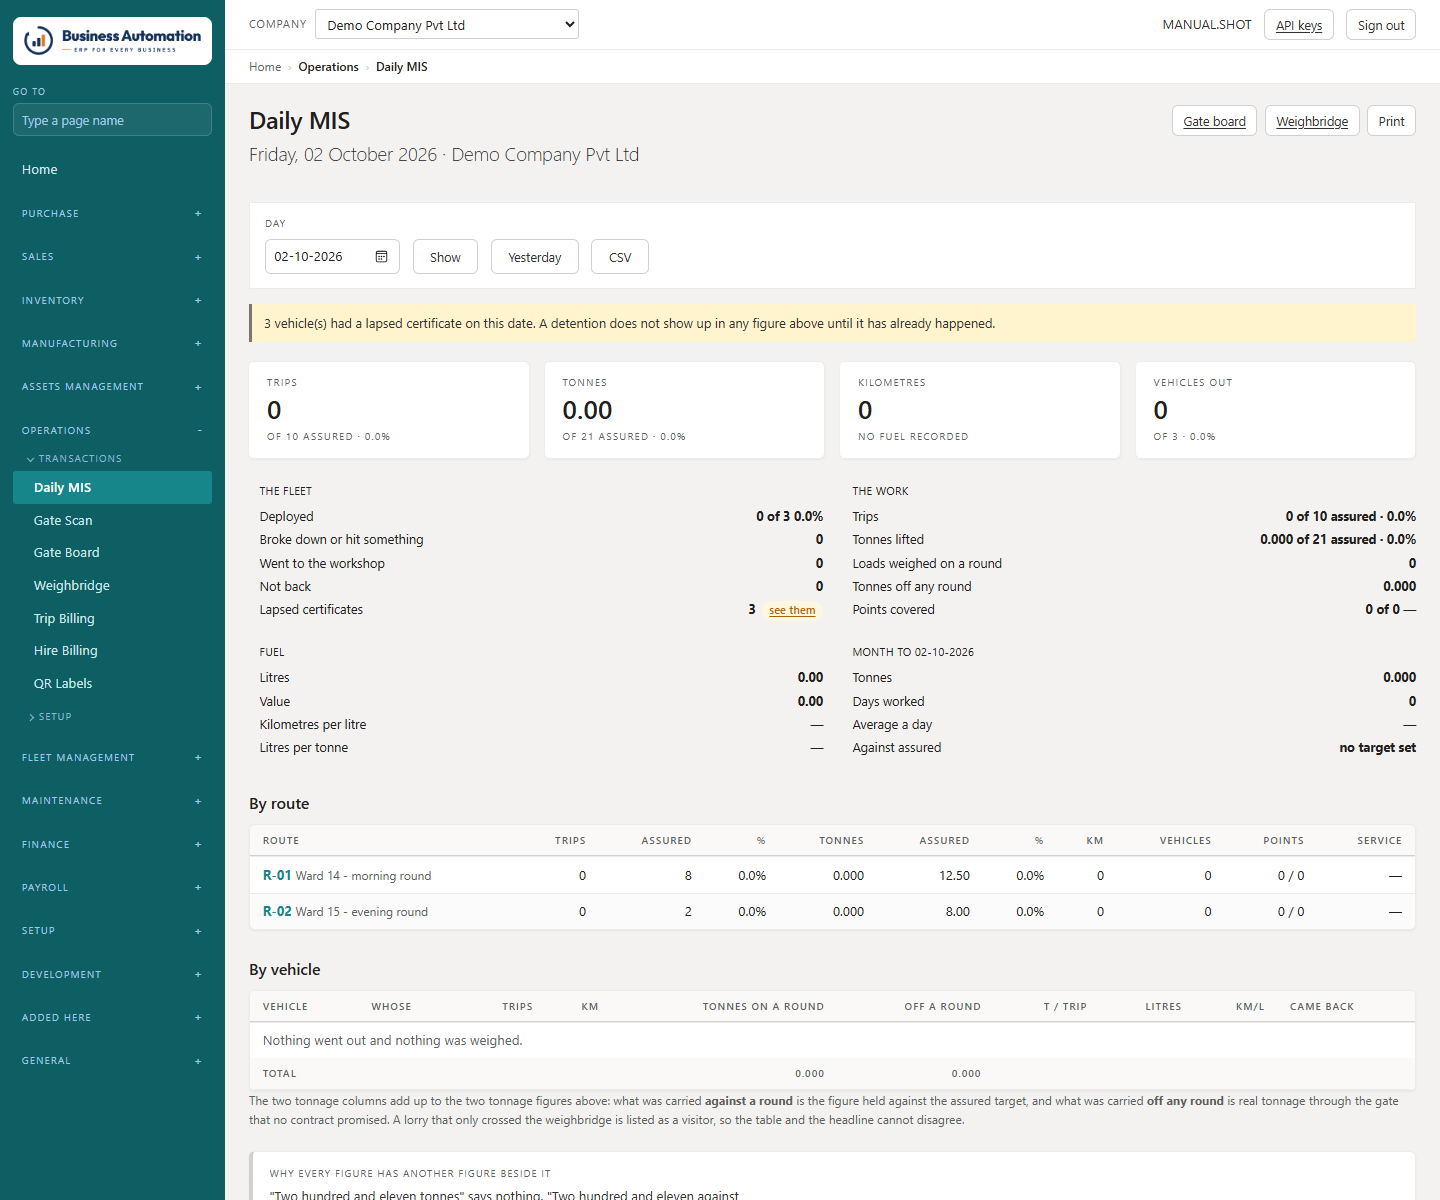This screenshot has height=1200, width=1440.
Task: Export the report as CSV
Action: [620, 257]
